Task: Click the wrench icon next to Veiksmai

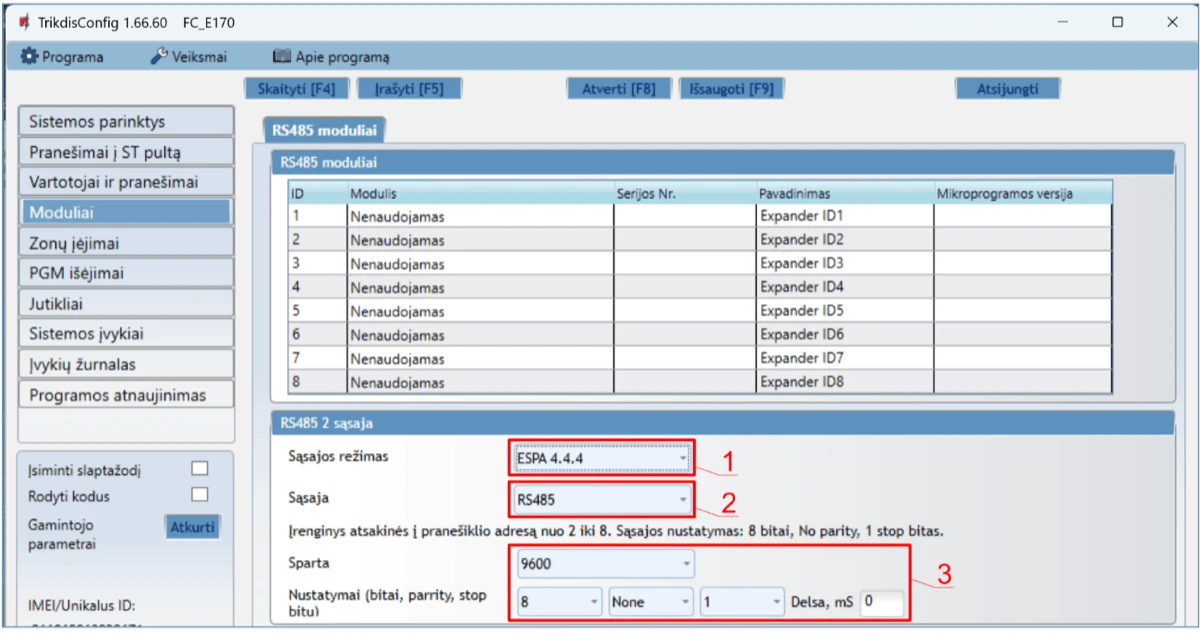Action: [x=159, y=57]
